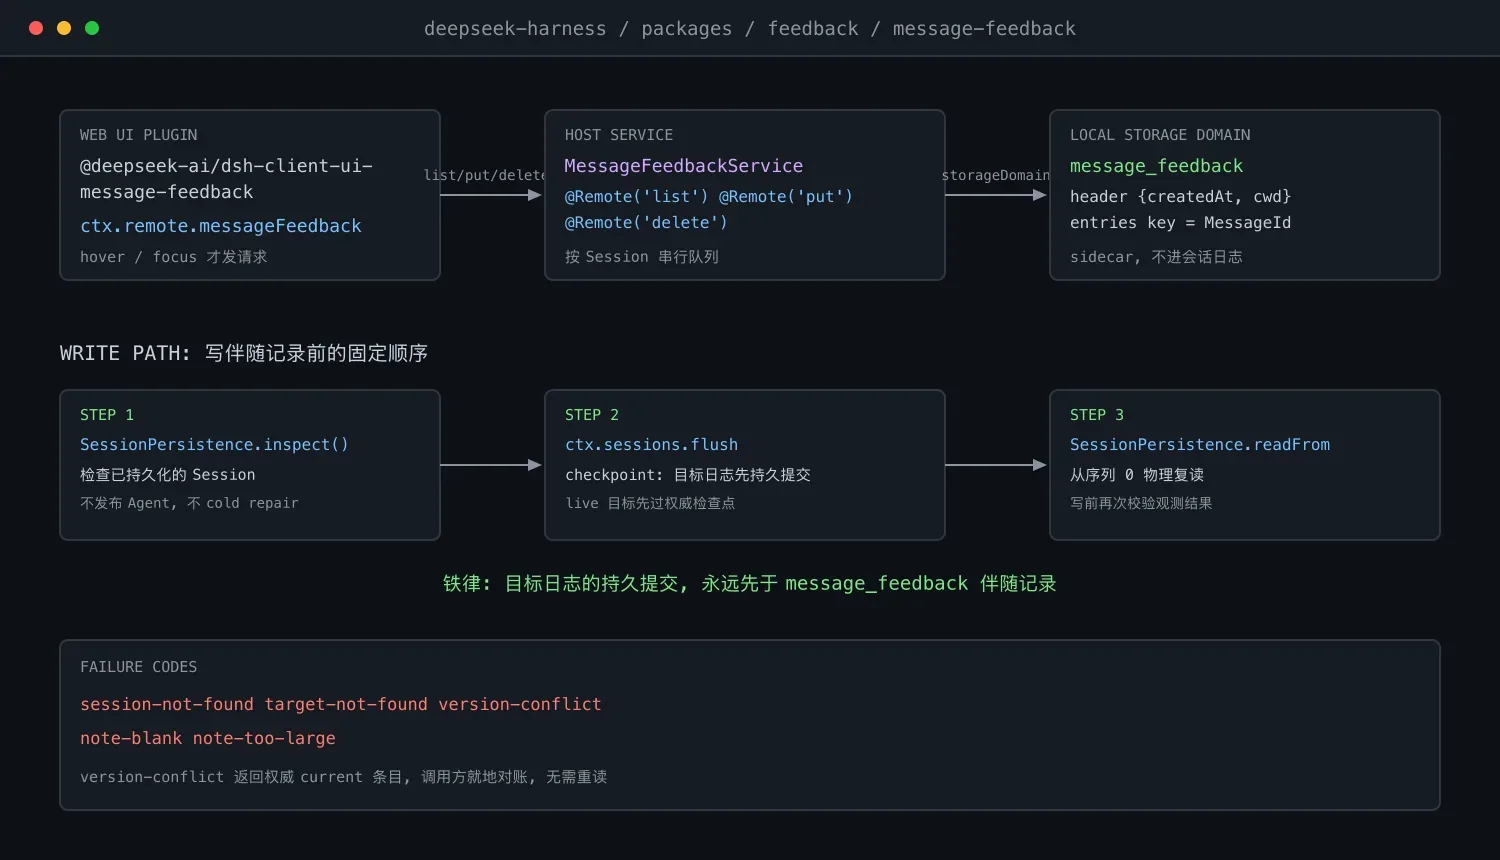This screenshot has width=1500, height=860.
Task: Click the @Remote('put') decorator text
Action: coord(786,197)
